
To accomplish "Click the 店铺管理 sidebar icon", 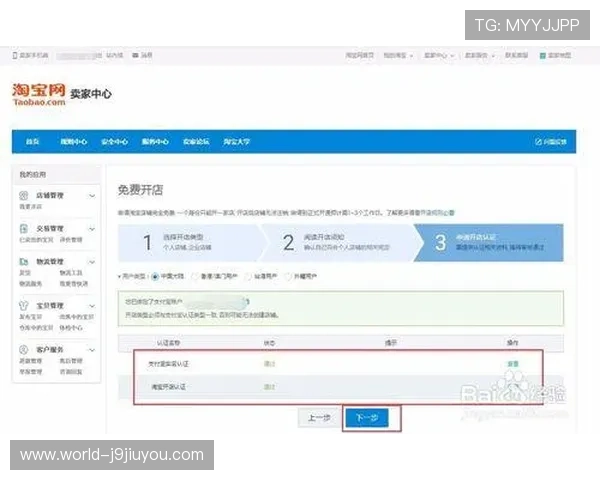I will pos(24,196).
